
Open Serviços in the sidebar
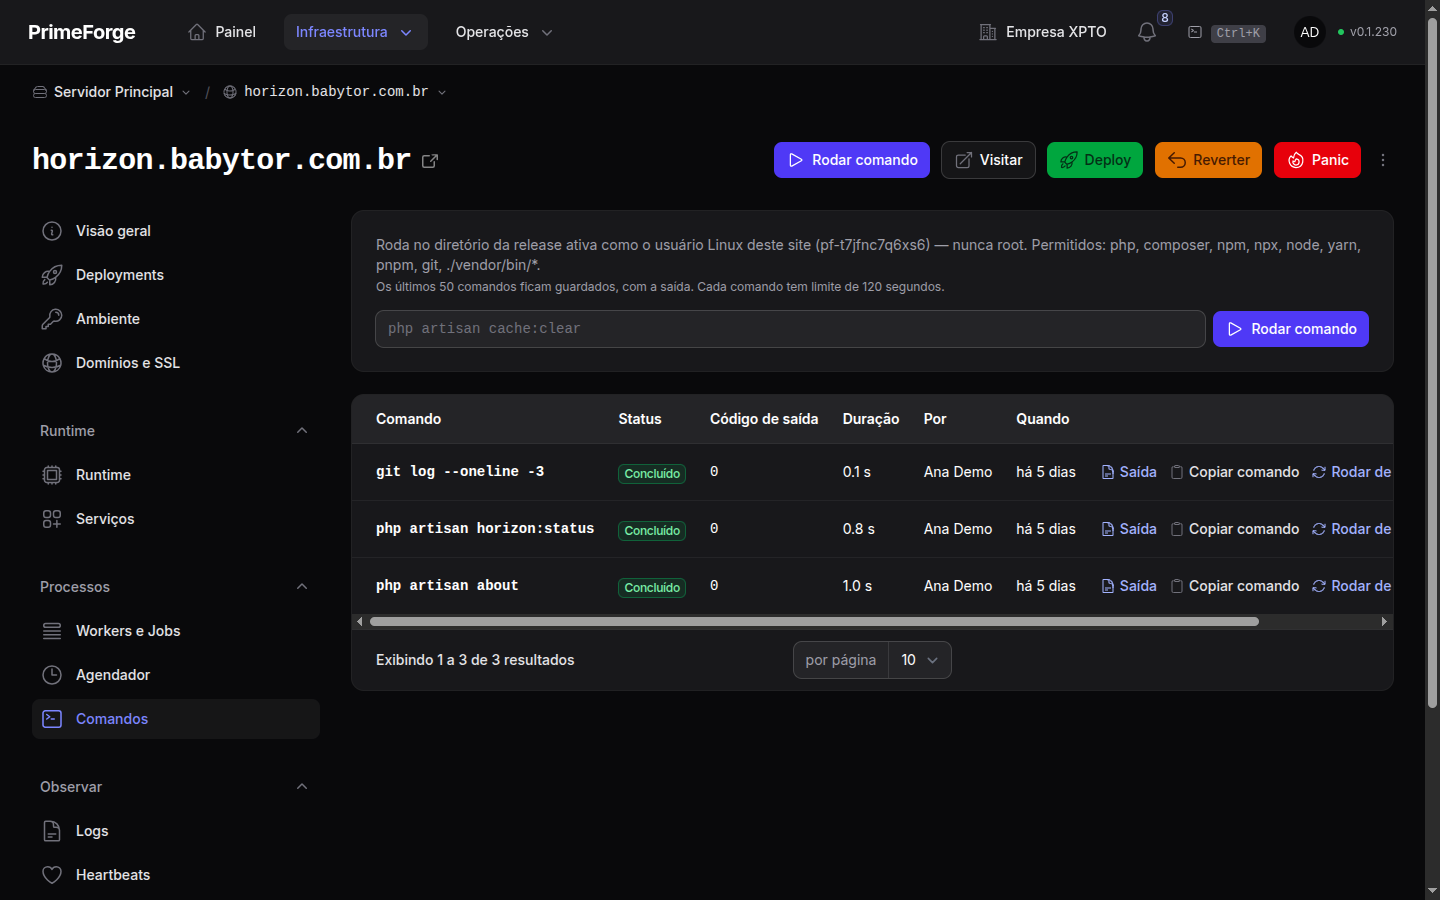tap(176, 519)
